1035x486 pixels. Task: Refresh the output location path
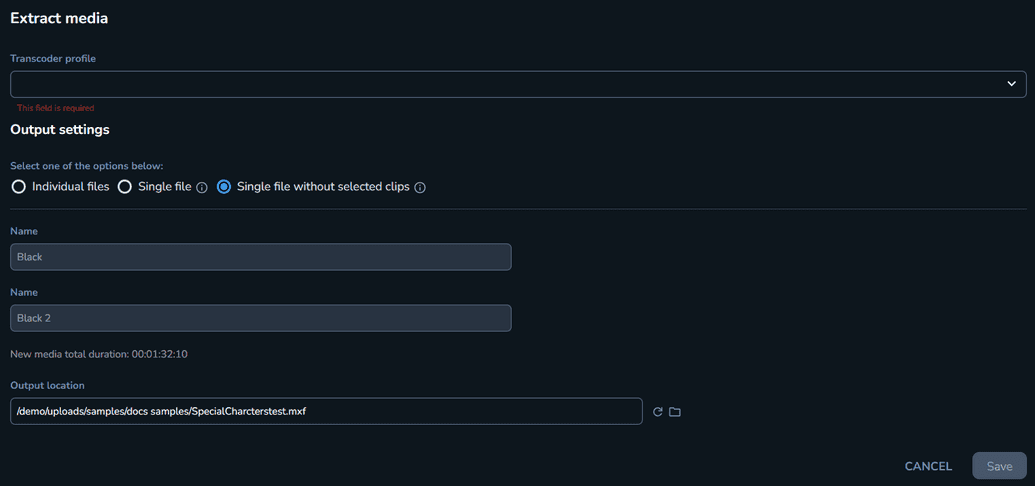pyautogui.click(x=657, y=412)
